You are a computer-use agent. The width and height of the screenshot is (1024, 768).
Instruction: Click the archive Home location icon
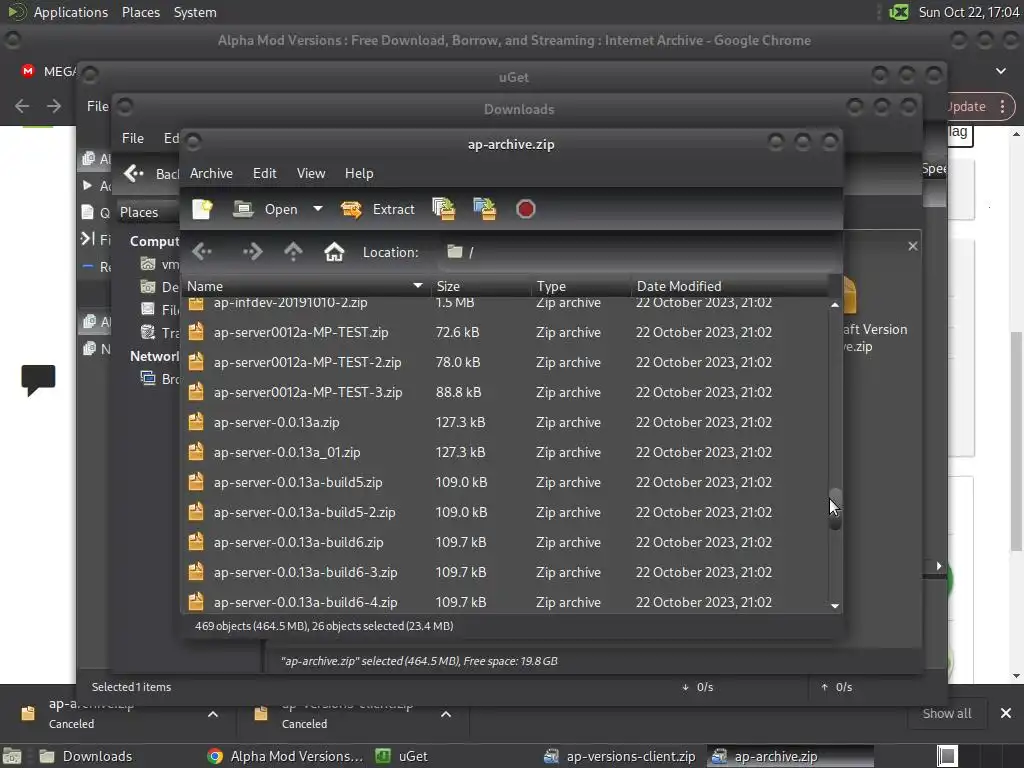(334, 251)
